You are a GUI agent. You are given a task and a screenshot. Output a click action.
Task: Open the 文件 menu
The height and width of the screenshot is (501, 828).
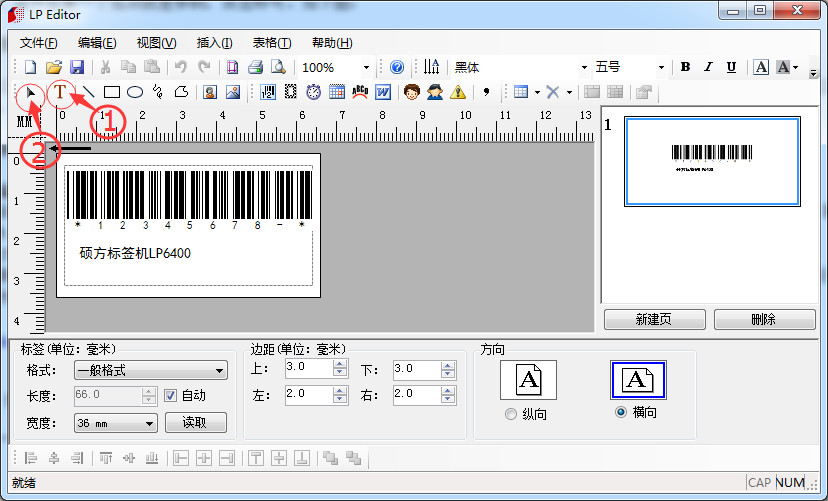38,43
